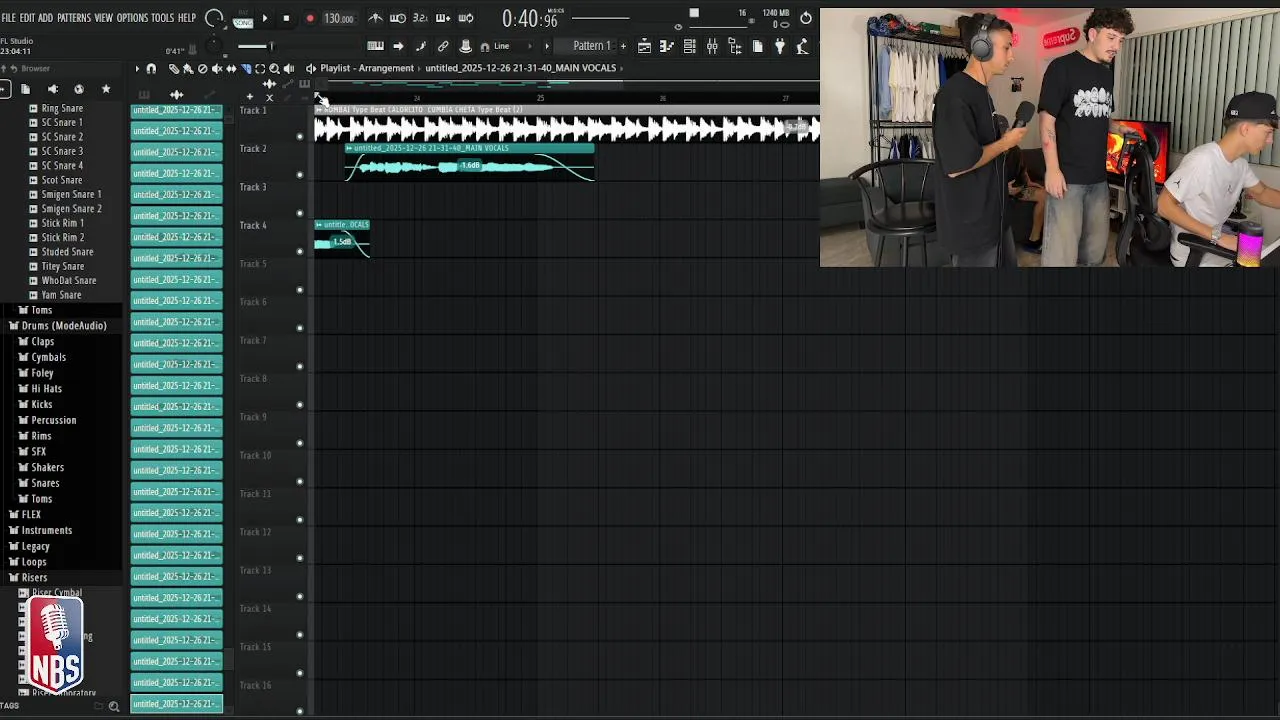Click the 0:40:96 time display
The width and height of the screenshot is (1280, 720).
click(x=530, y=19)
